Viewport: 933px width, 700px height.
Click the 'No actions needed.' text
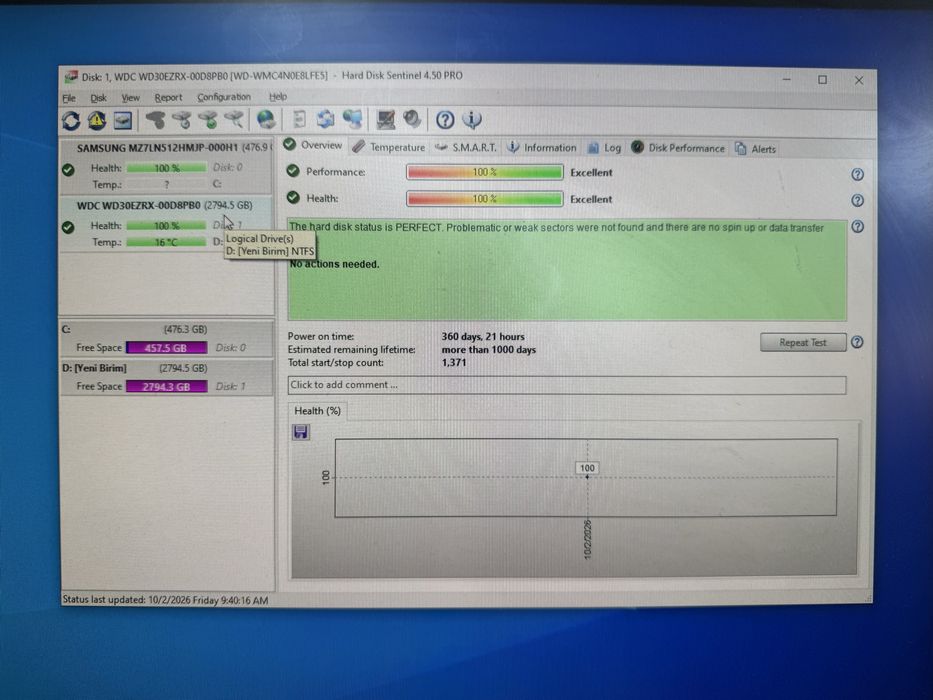(334, 264)
